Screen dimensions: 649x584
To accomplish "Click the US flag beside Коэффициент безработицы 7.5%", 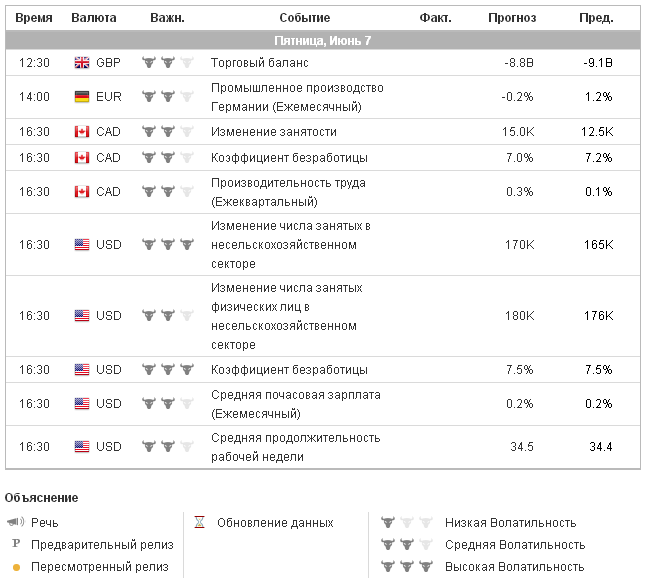I will coord(82,370).
